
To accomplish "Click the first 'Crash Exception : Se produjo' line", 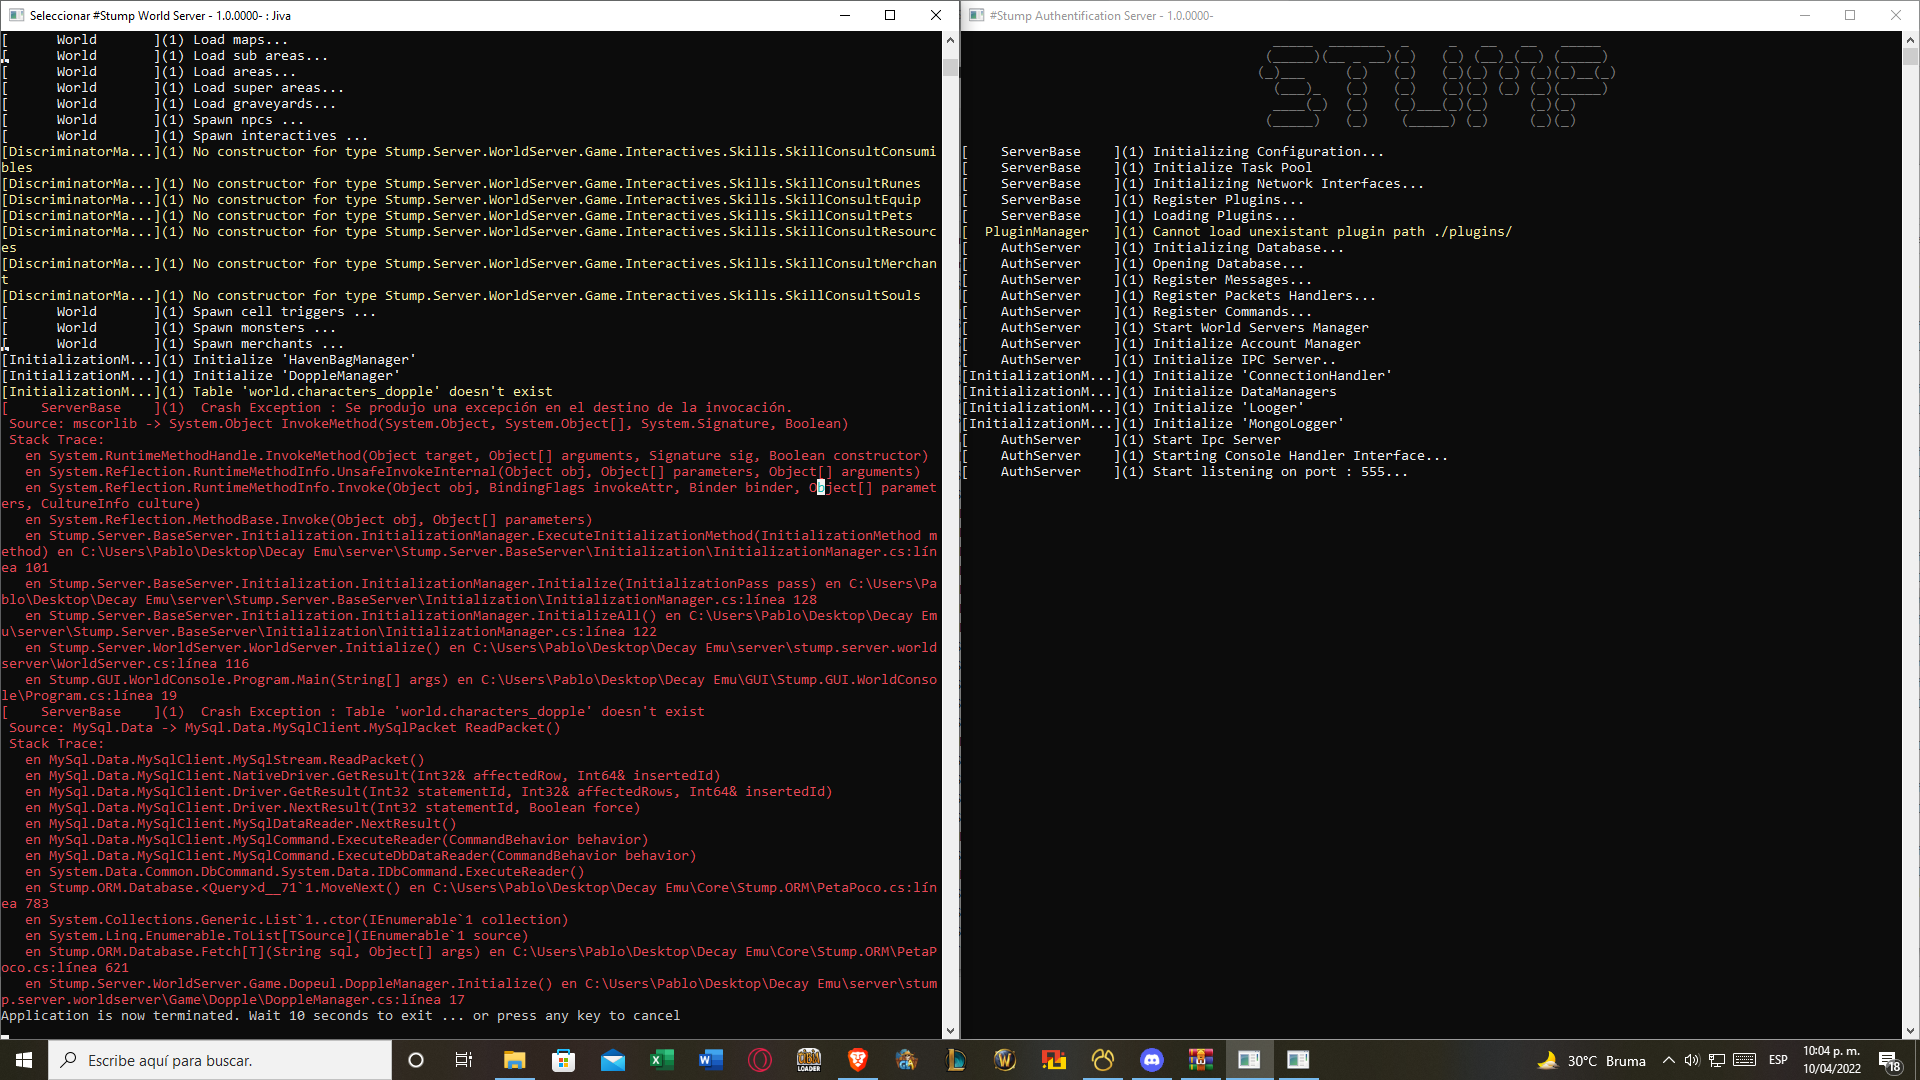I will coord(396,408).
